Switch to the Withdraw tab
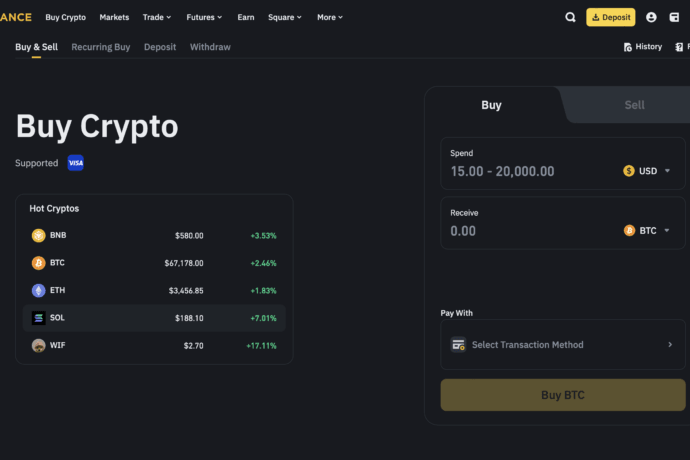The width and height of the screenshot is (690, 460). (210, 47)
